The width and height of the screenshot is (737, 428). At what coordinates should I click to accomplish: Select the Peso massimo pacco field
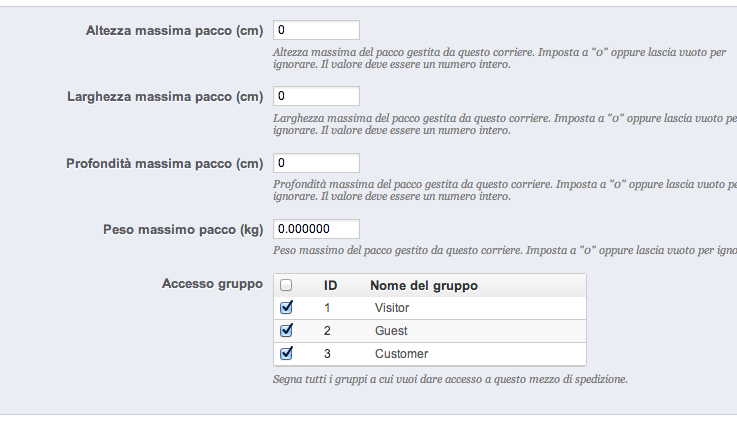click(315, 229)
